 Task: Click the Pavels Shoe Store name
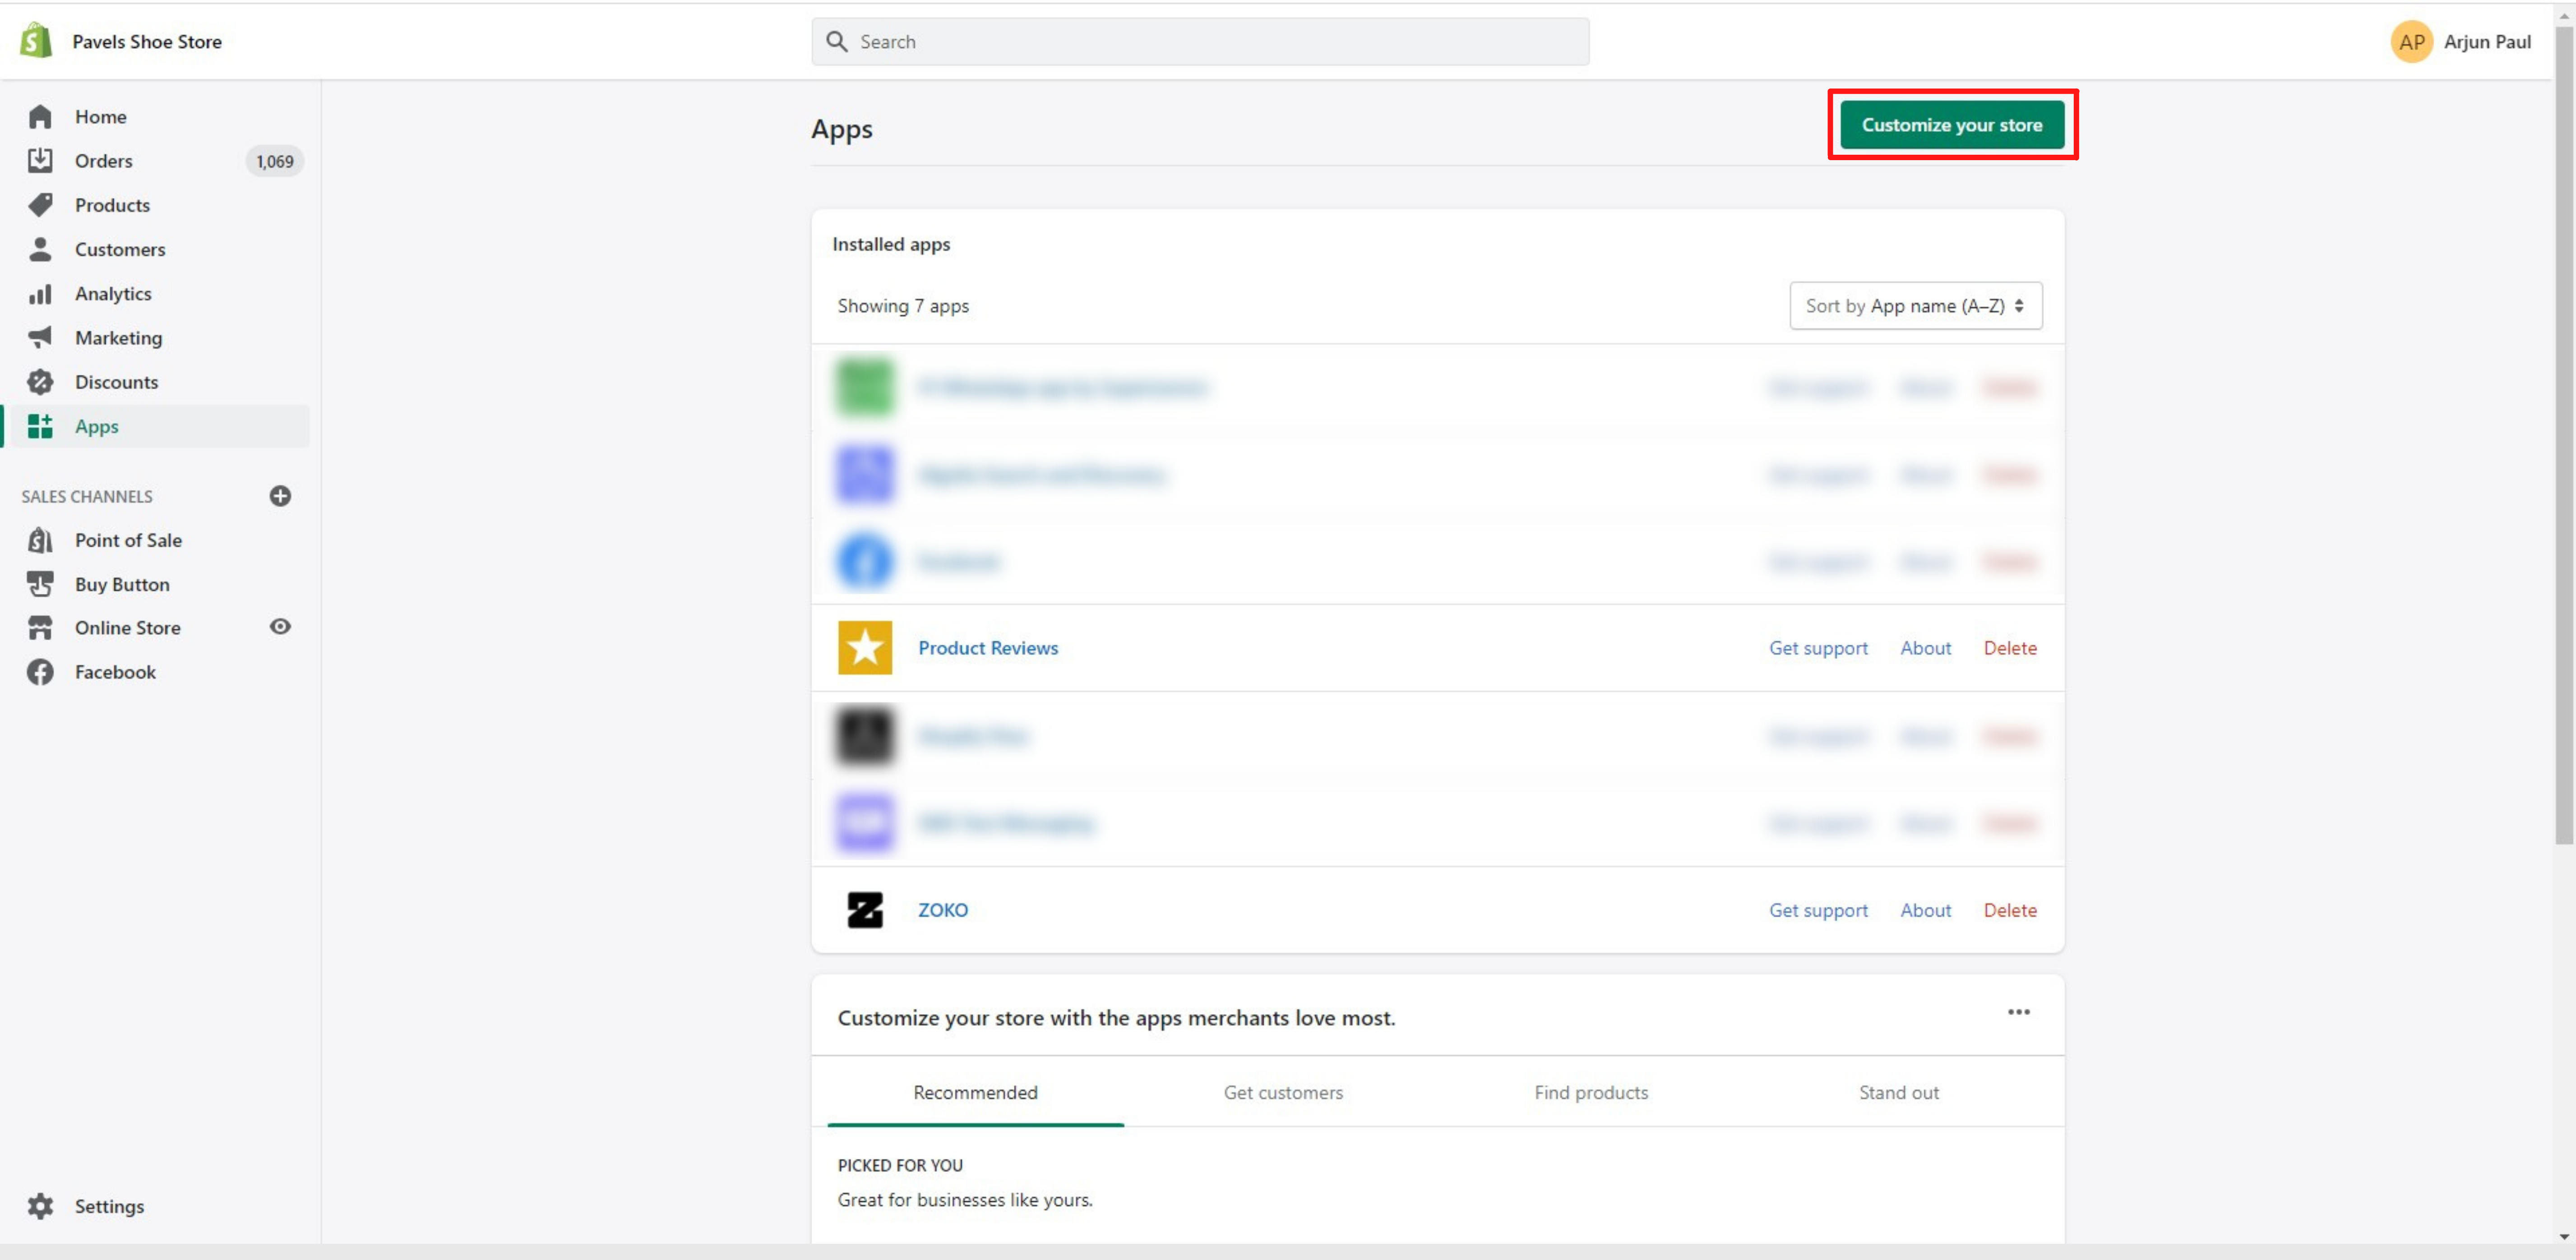(147, 41)
